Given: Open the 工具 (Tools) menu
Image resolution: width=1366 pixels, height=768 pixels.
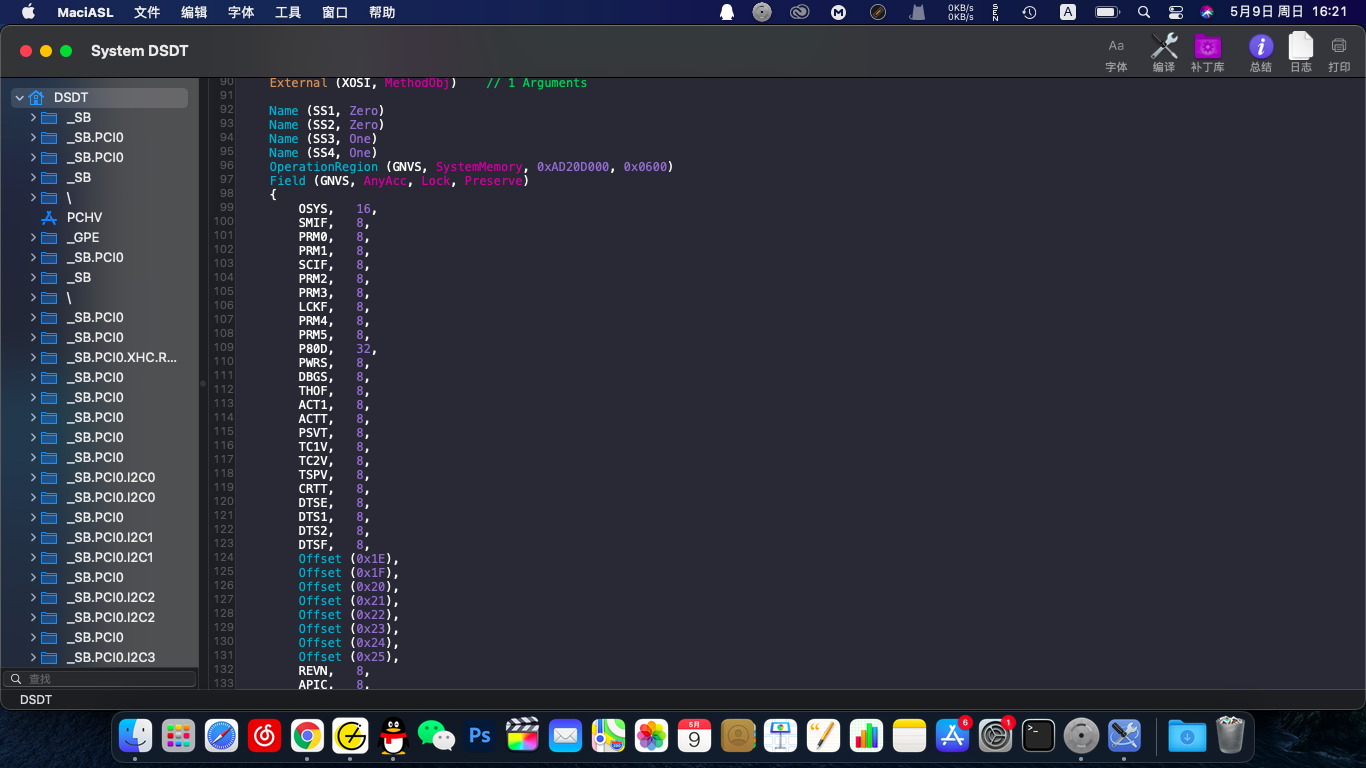Looking at the screenshot, I should [x=288, y=12].
